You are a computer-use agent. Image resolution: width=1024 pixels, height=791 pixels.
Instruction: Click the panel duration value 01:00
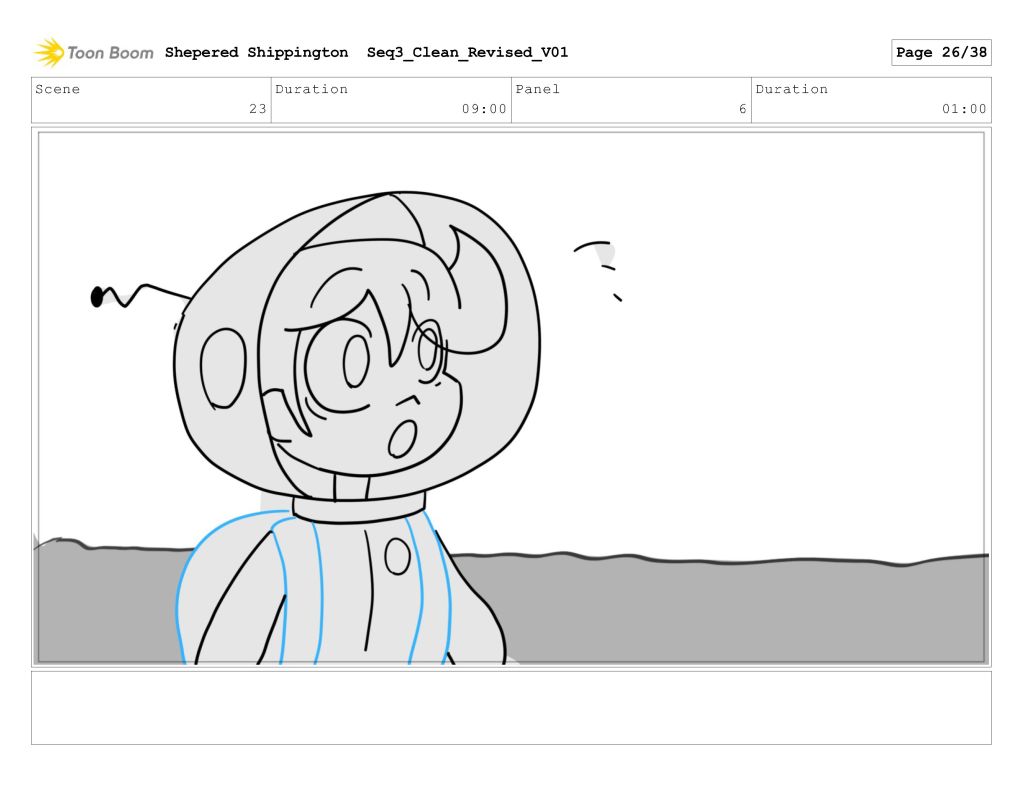[964, 109]
